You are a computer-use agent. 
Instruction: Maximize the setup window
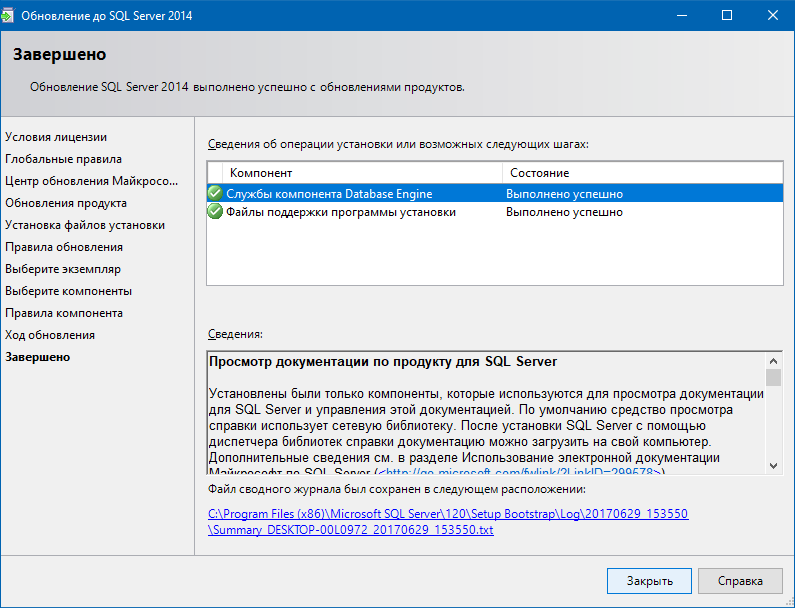tap(727, 15)
